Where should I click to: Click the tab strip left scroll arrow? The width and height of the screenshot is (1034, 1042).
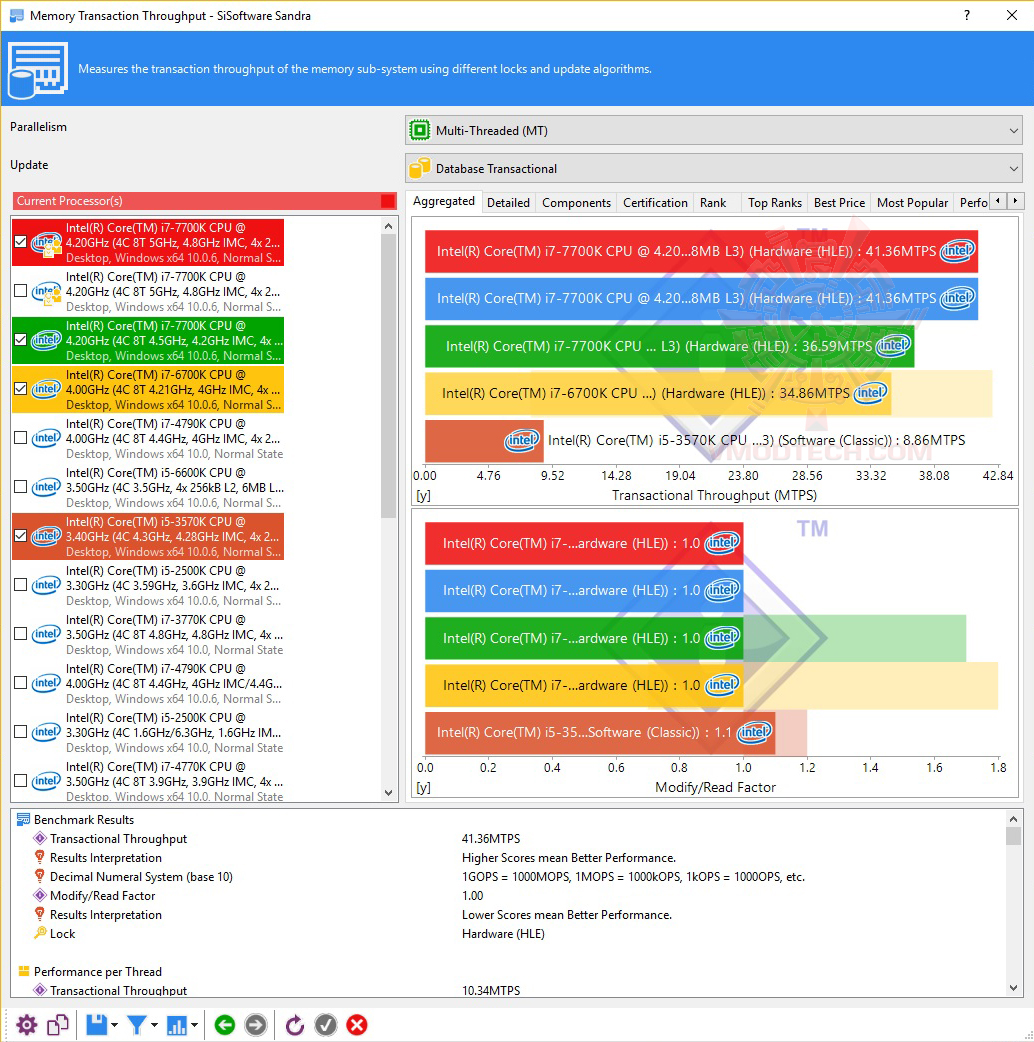[997, 200]
